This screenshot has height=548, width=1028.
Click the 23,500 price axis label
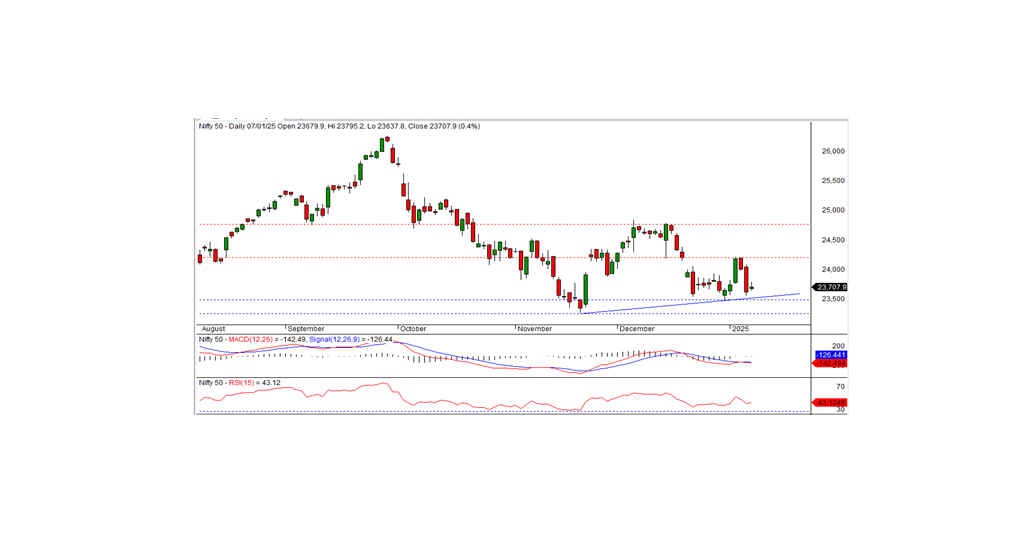tap(834, 299)
